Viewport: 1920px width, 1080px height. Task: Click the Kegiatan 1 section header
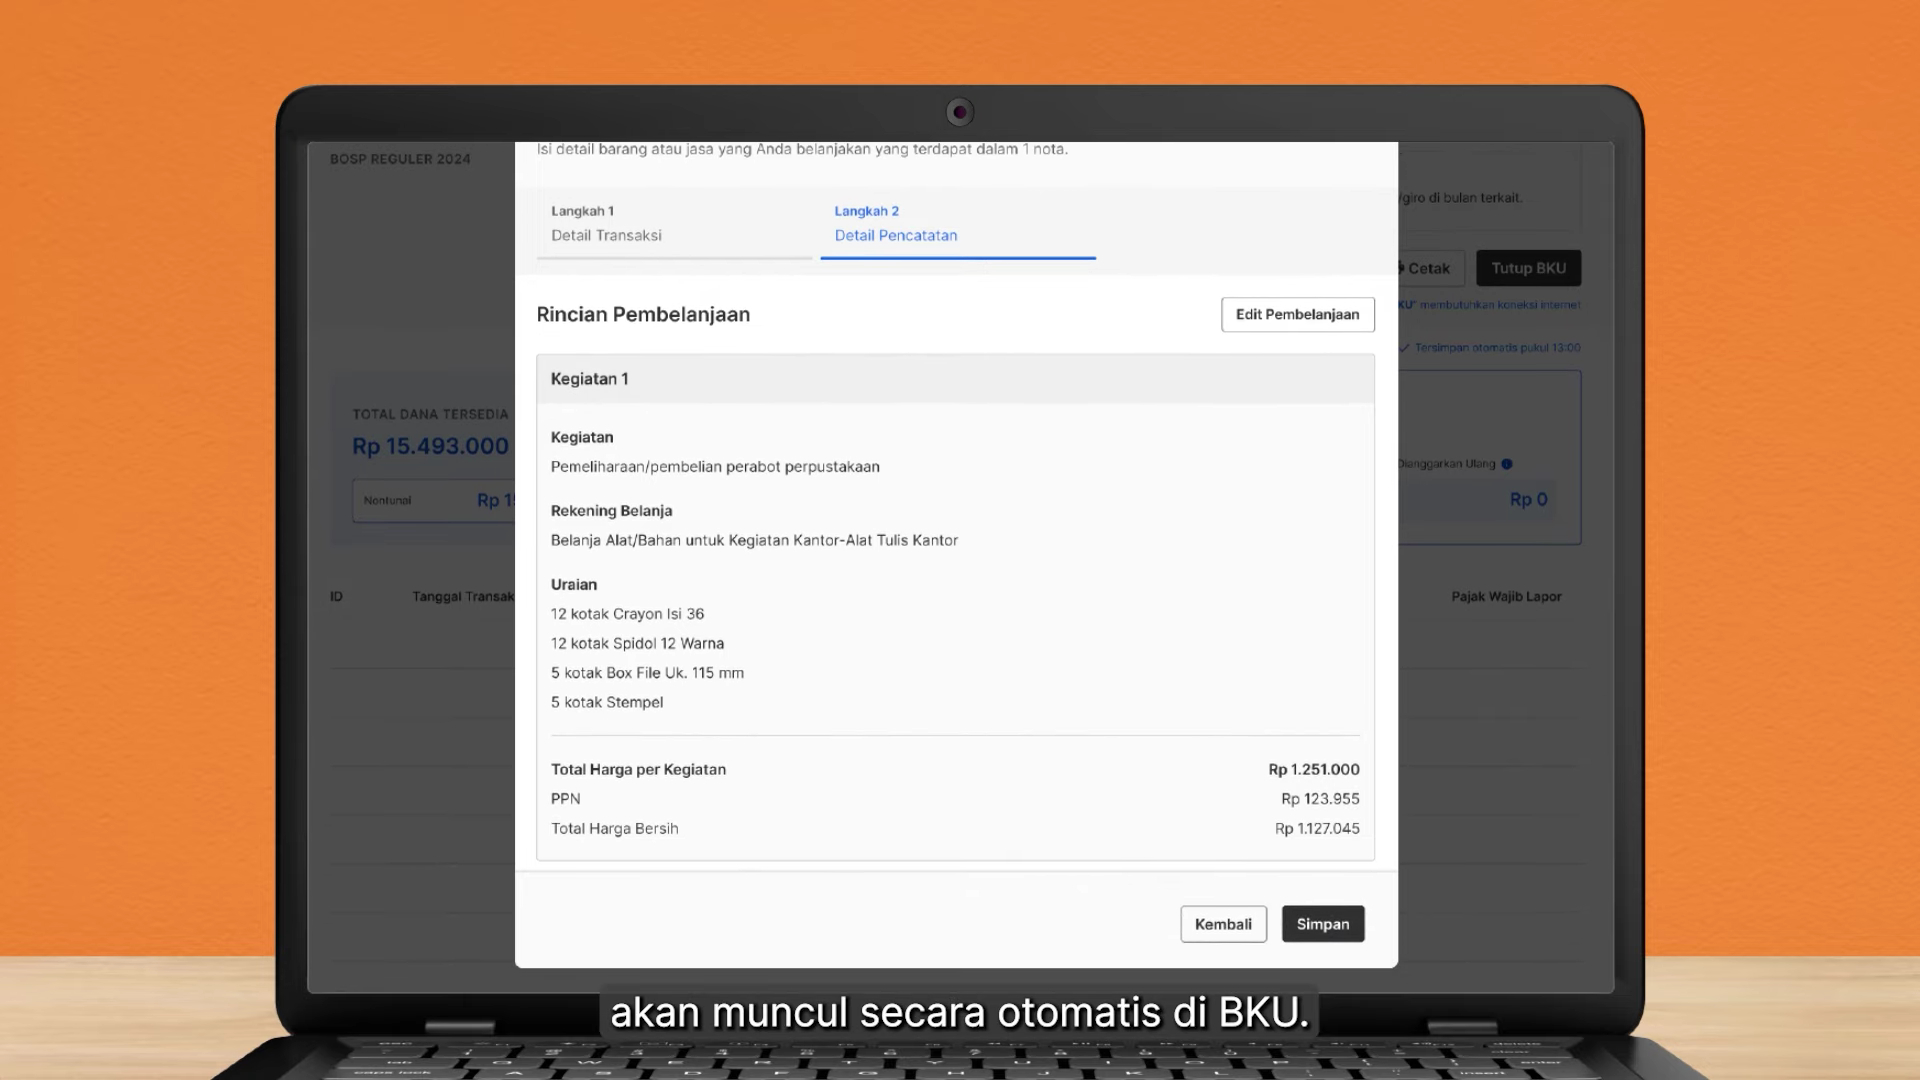tap(955, 379)
